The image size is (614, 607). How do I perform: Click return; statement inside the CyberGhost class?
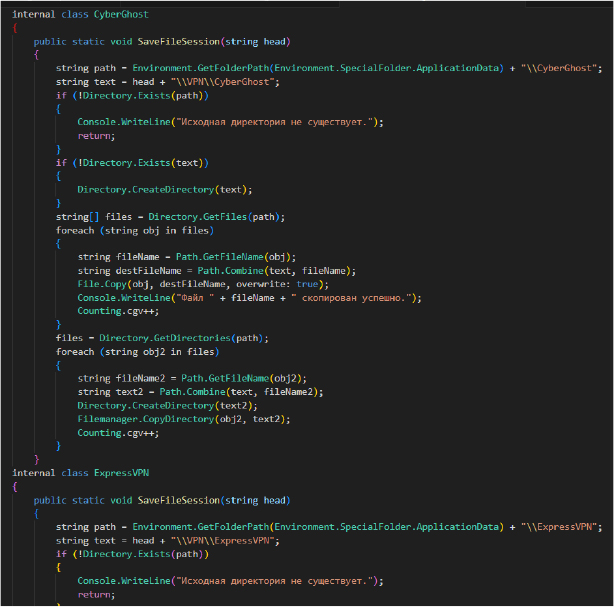tap(96, 136)
